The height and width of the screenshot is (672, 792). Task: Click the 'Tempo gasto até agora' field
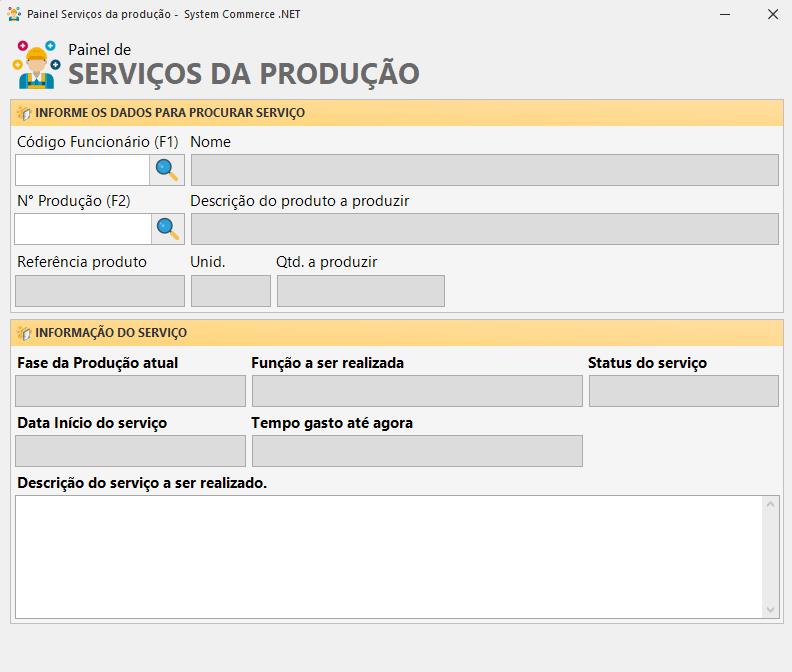416,451
